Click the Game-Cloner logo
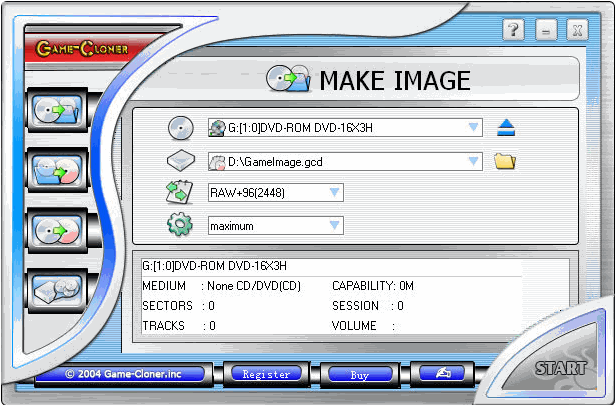Screen dimensions: 616x406 (x=82, y=49)
